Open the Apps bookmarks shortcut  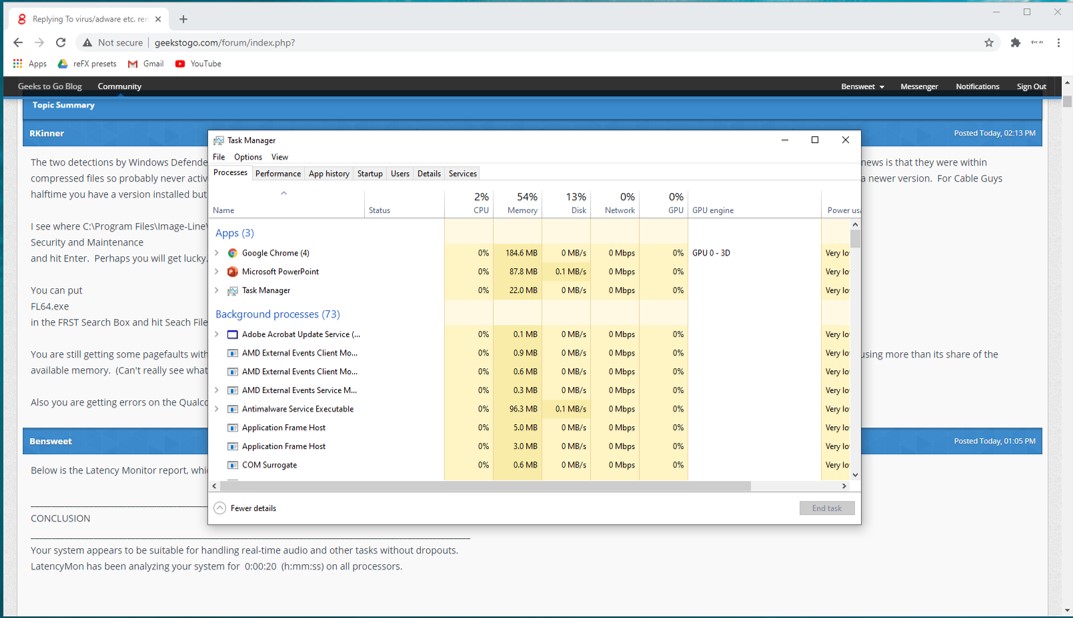[29, 64]
